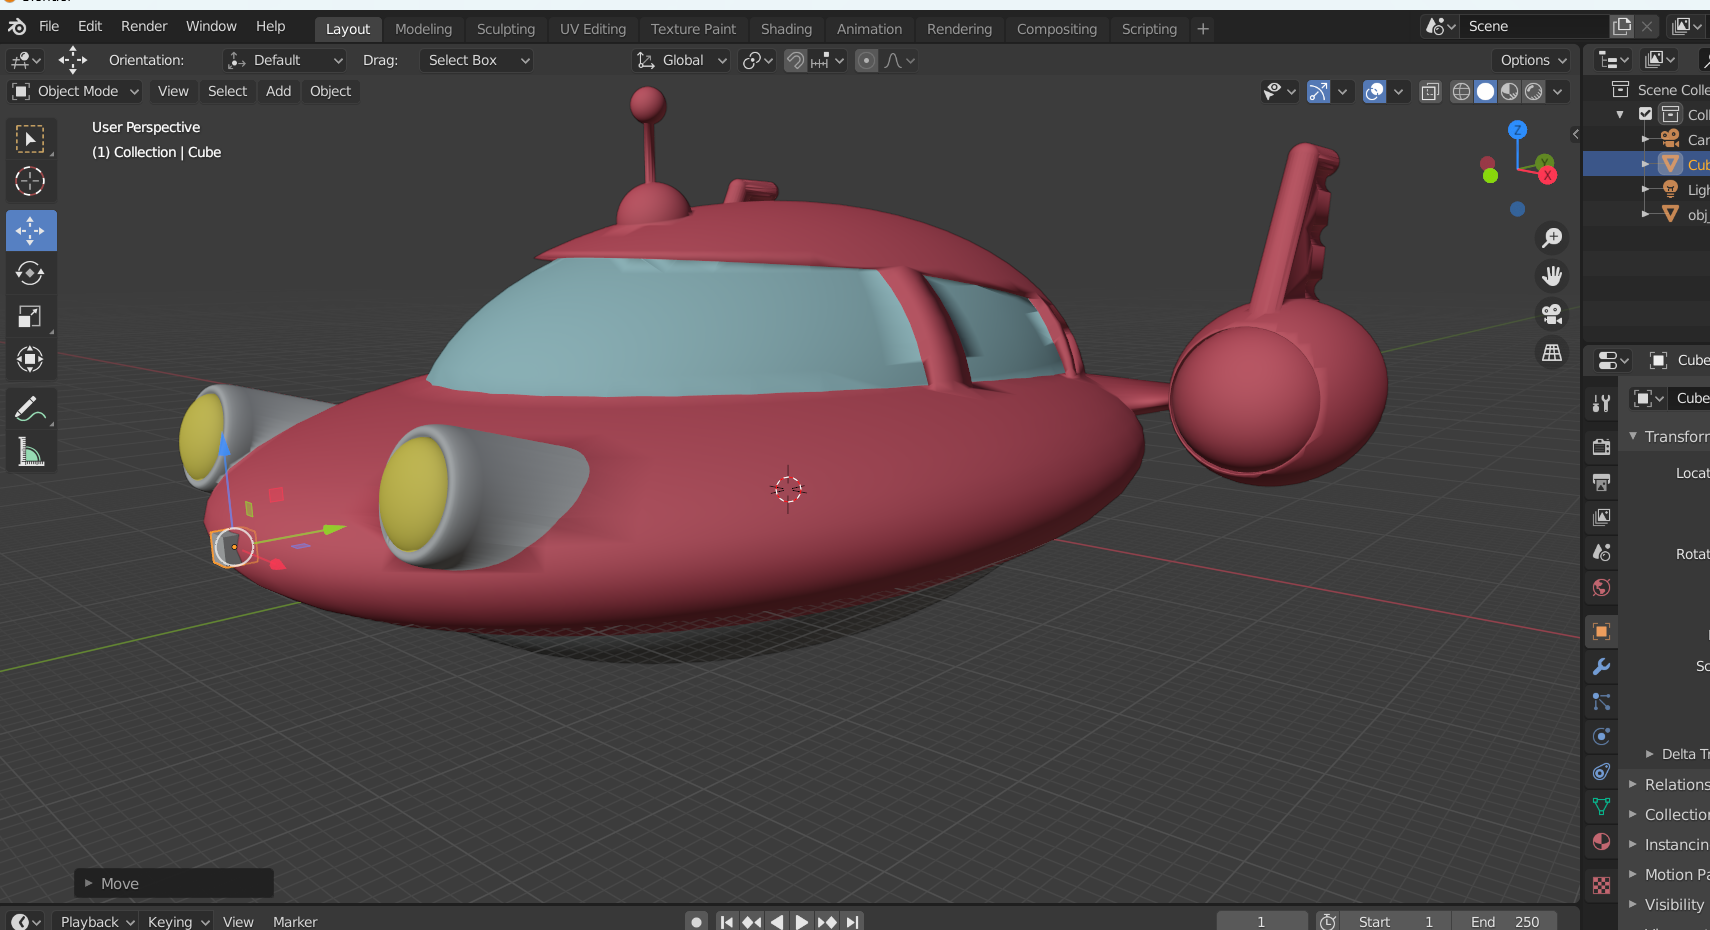Image resolution: width=1710 pixels, height=930 pixels.
Task: Click the Blender logo menu icon
Action: 17,26
